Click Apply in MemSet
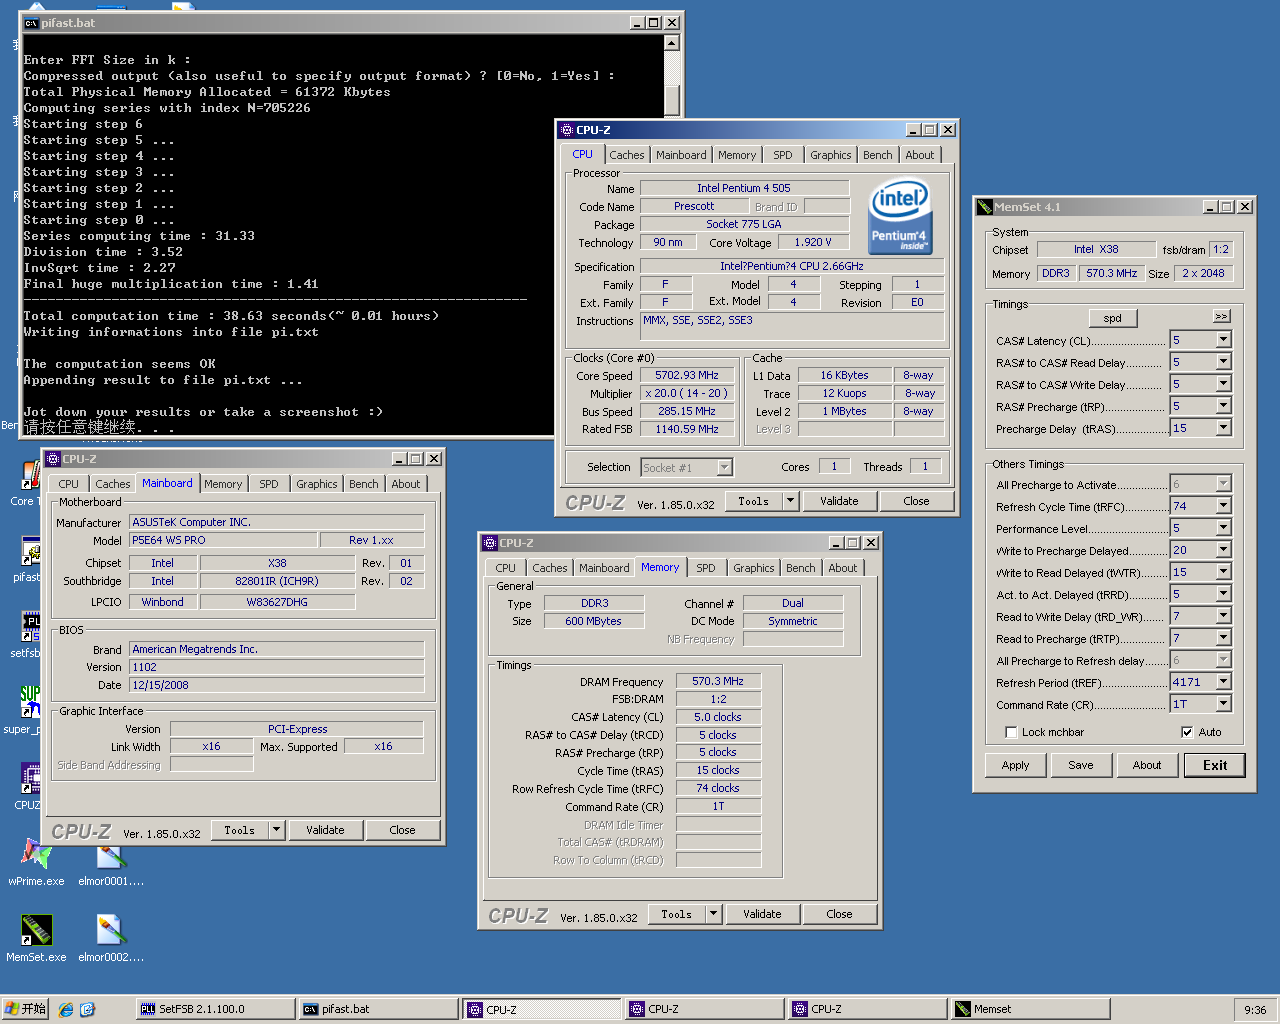 click(x=1015, y=765)
